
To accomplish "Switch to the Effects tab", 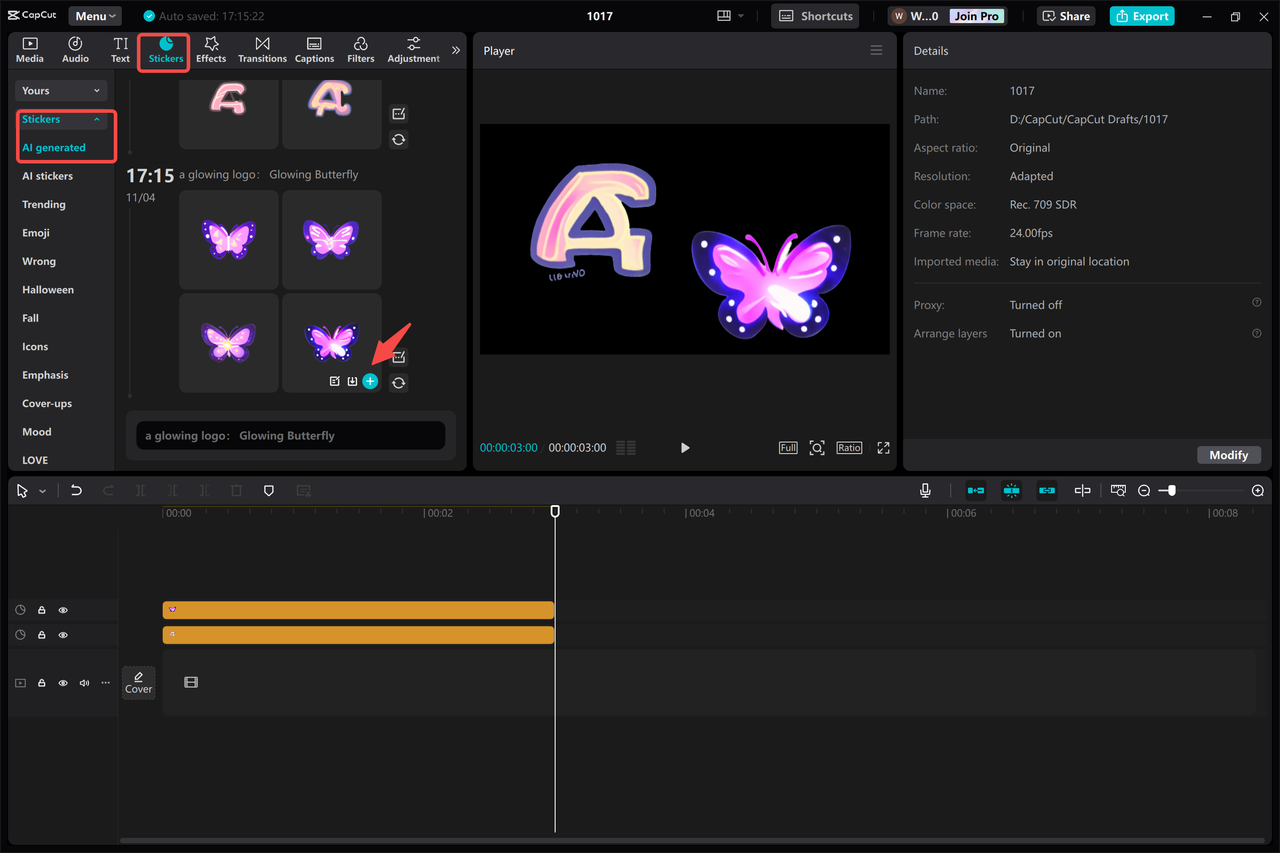I will coord(211,49).
